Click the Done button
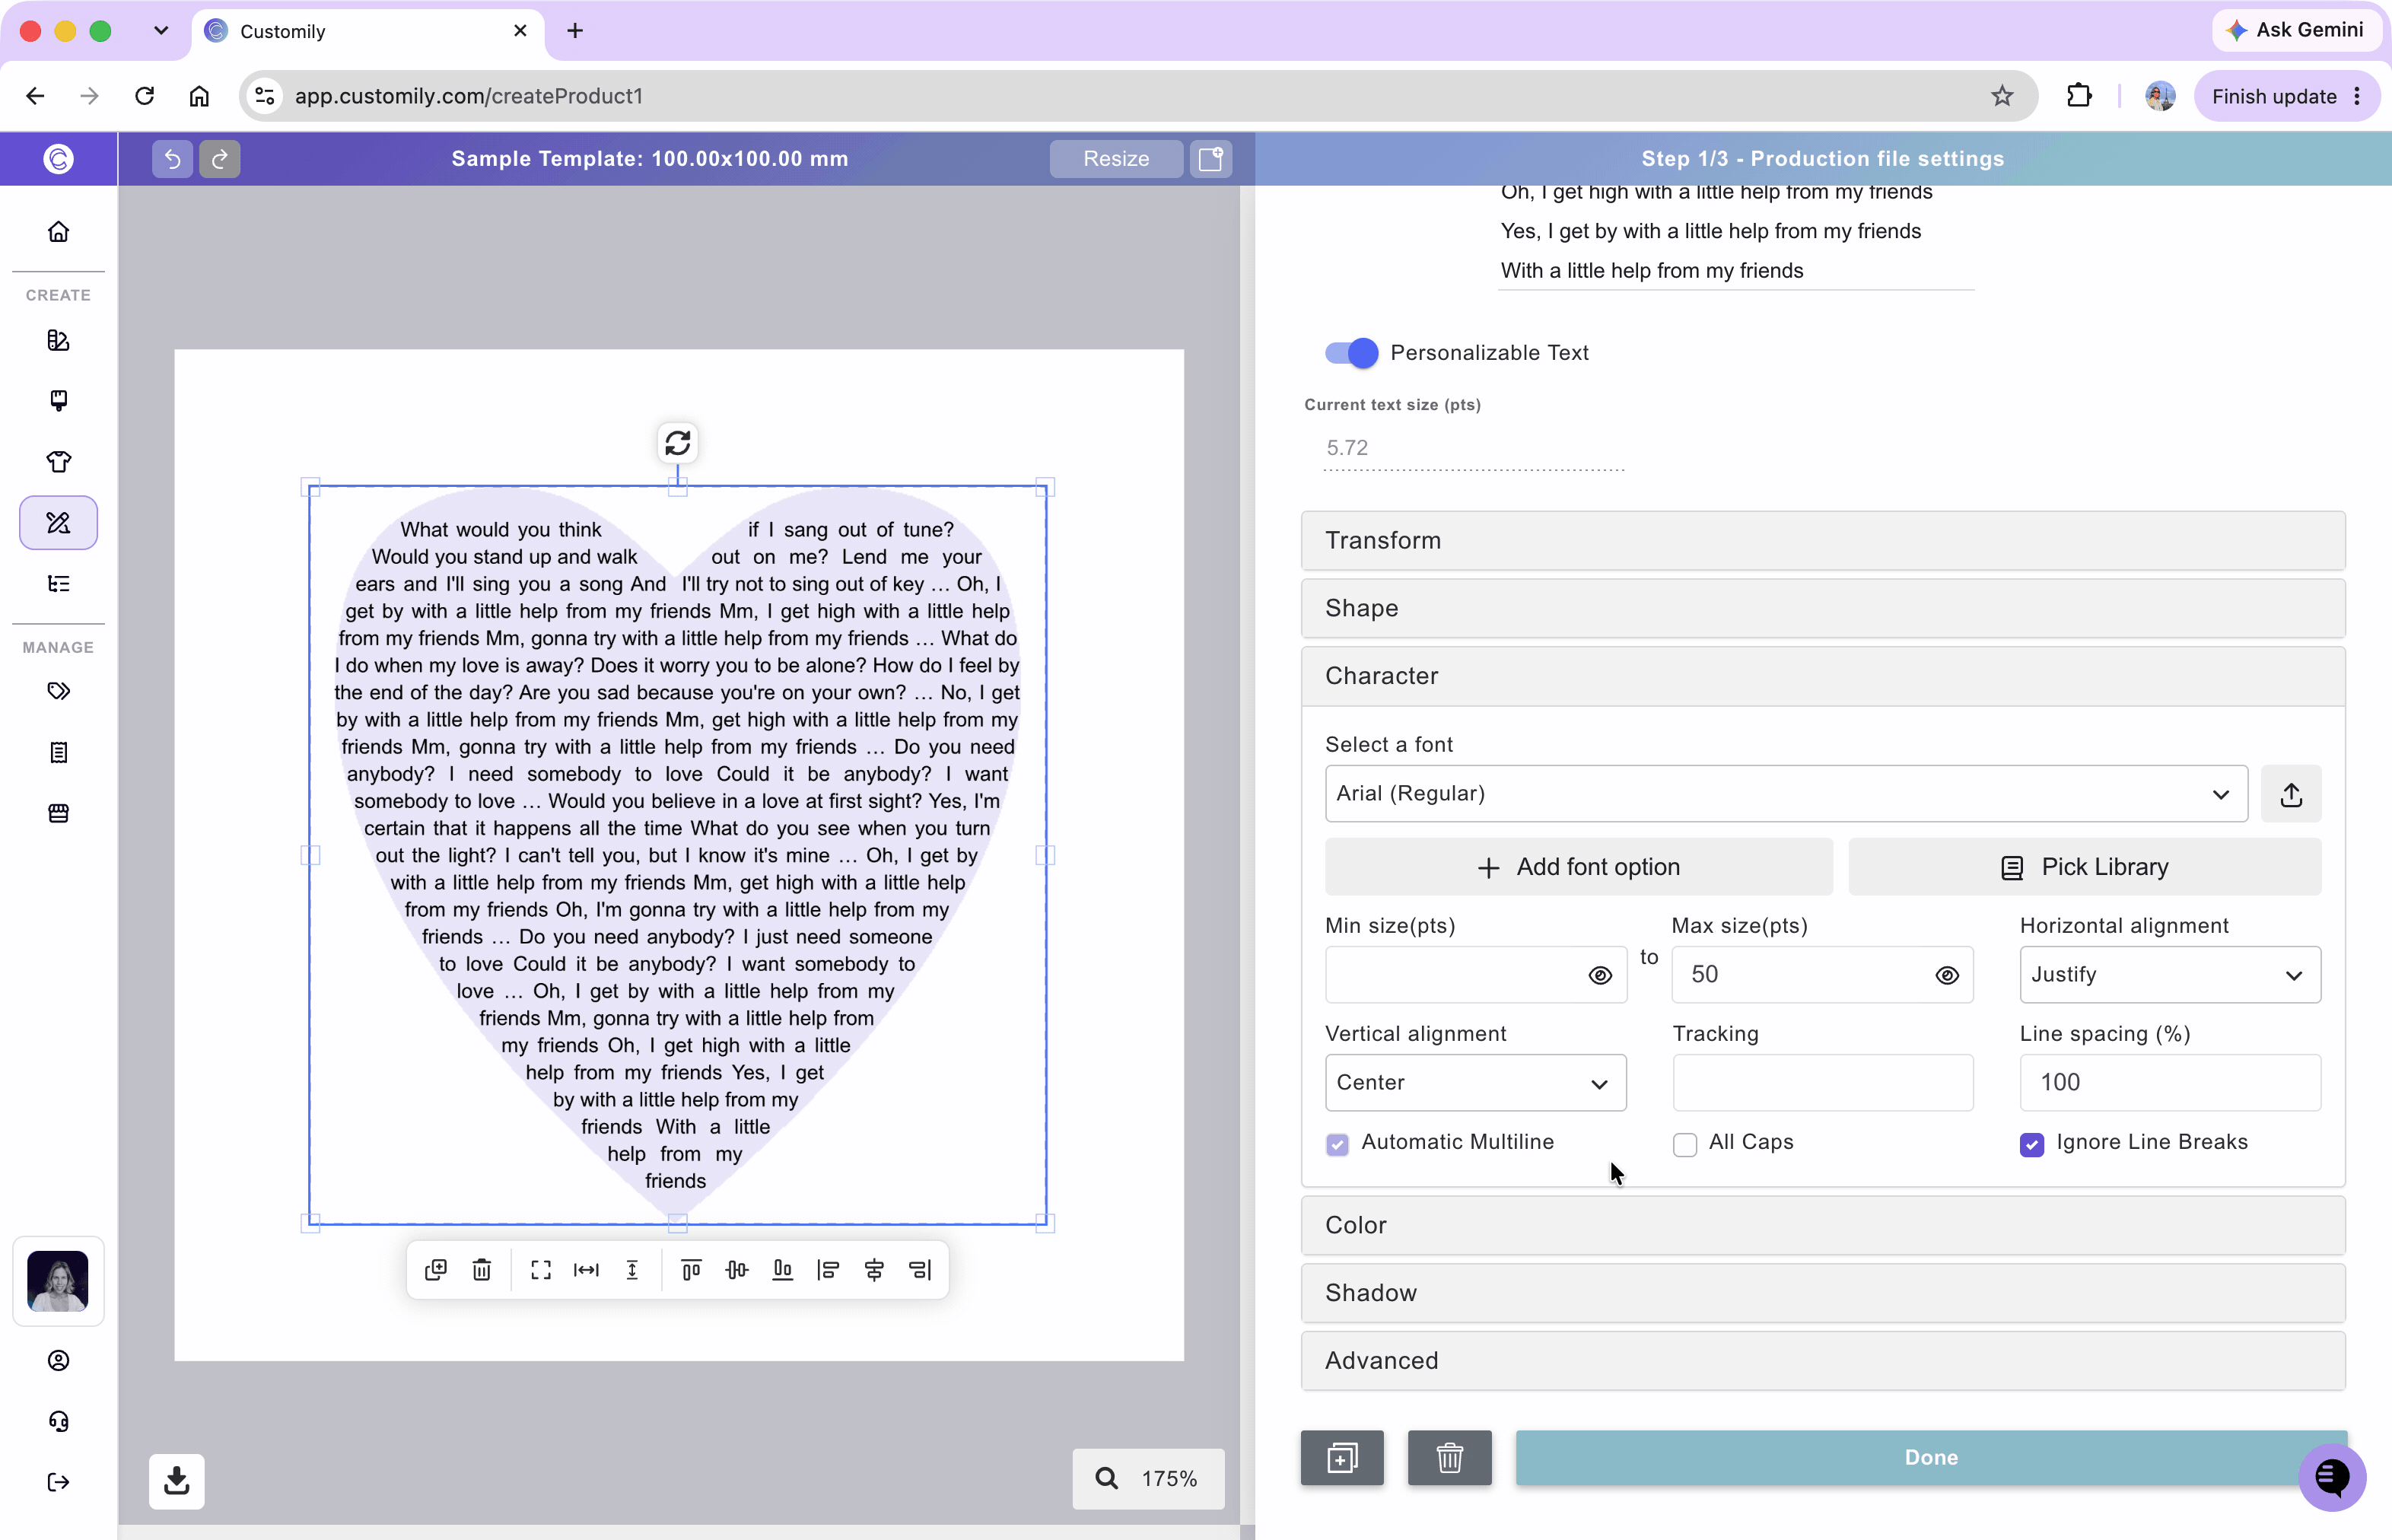 (1931, 1458)
